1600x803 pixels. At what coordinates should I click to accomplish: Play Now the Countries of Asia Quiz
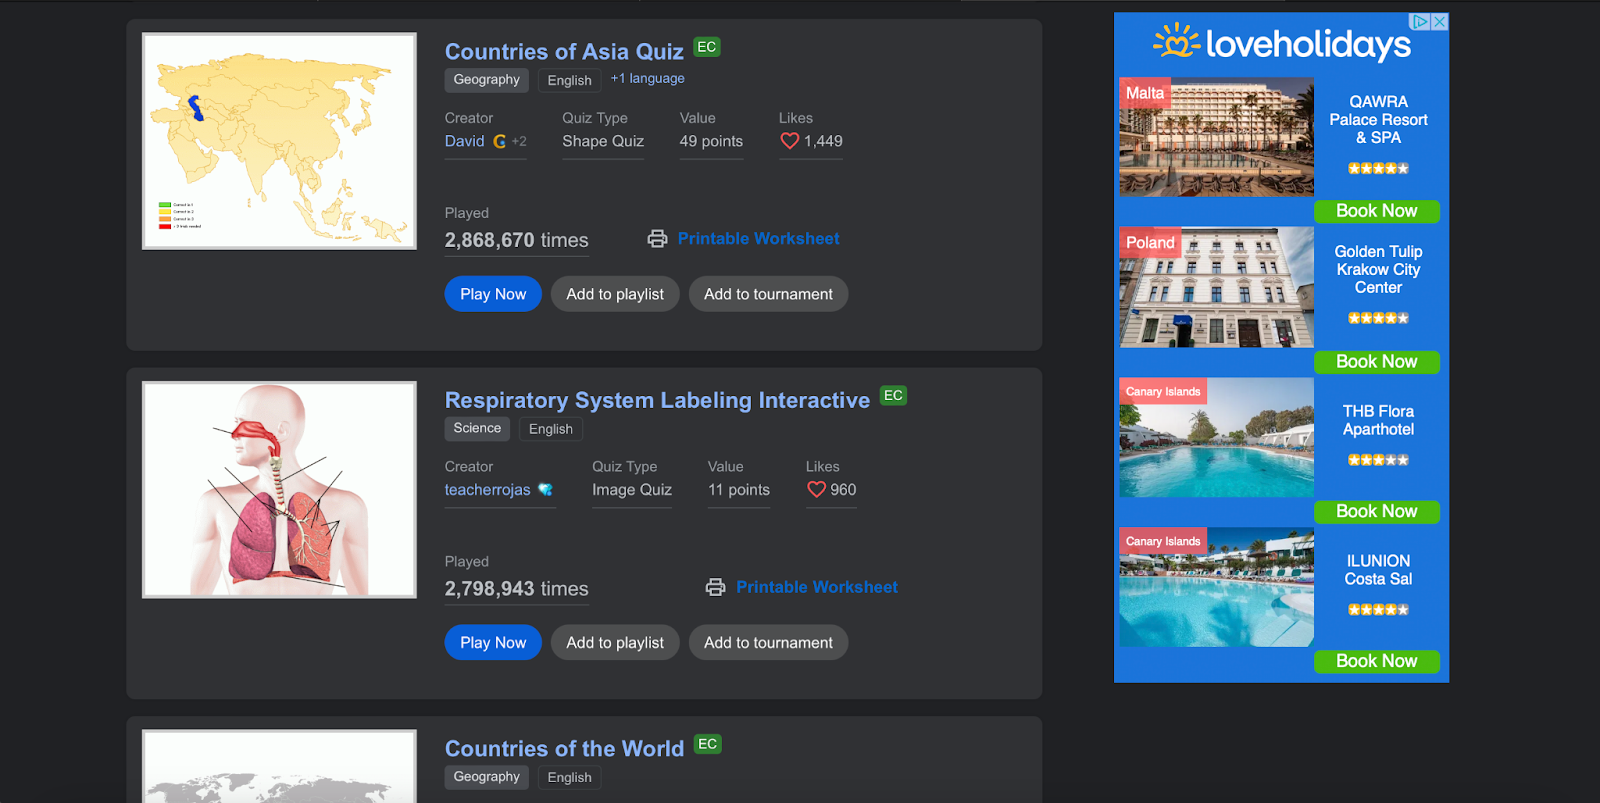493,294
